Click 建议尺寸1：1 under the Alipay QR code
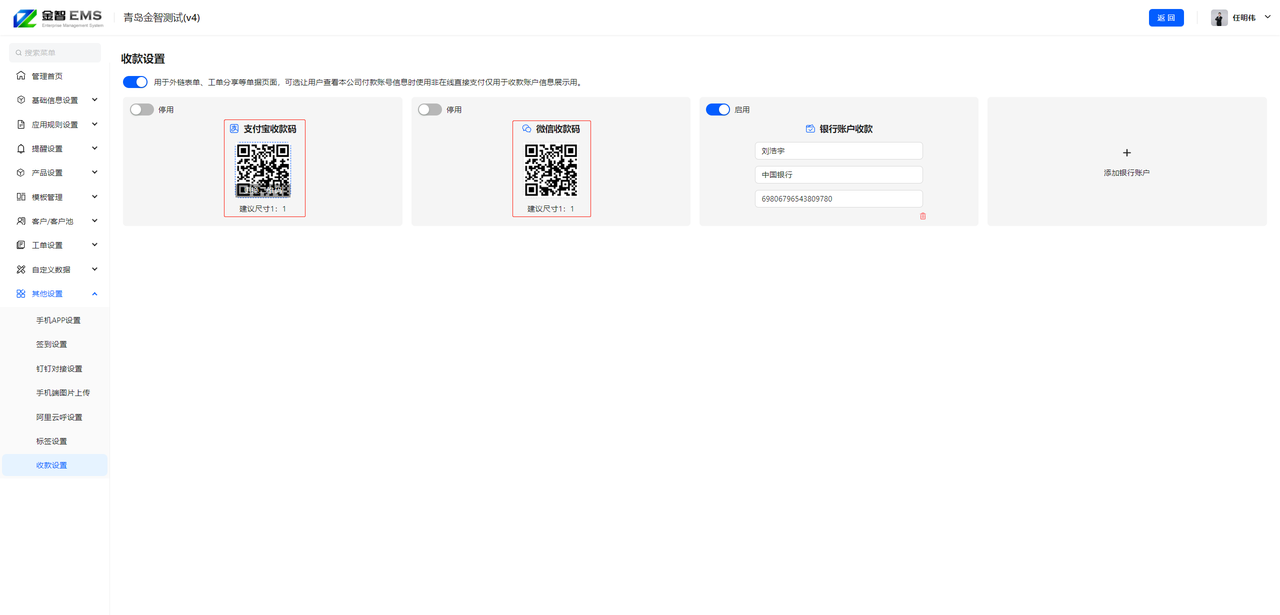The image size is (1280, 615). click(263, 209)
